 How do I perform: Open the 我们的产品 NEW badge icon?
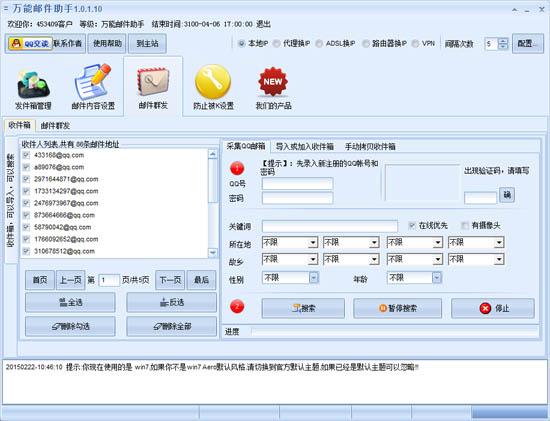[x=273, y=88]
